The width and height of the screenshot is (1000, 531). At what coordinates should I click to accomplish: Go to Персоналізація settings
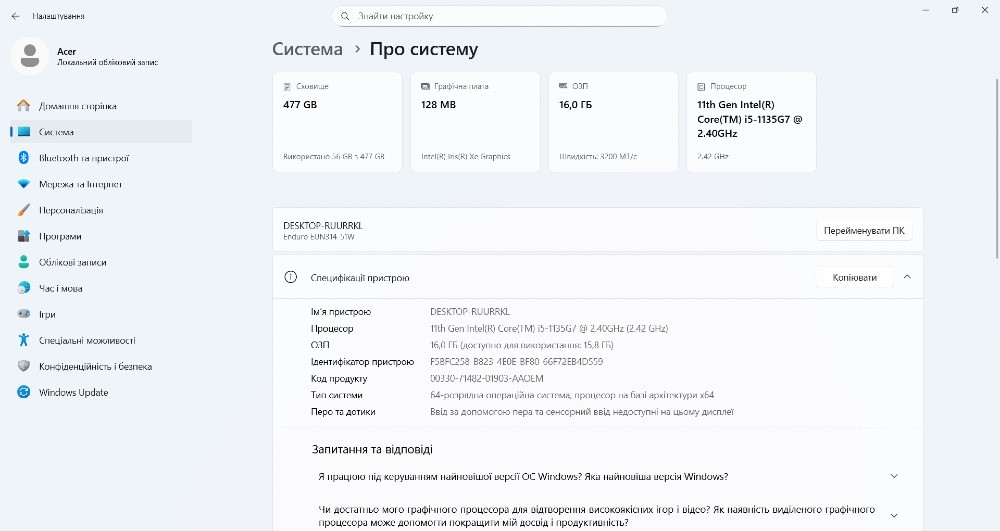point(101,210)
